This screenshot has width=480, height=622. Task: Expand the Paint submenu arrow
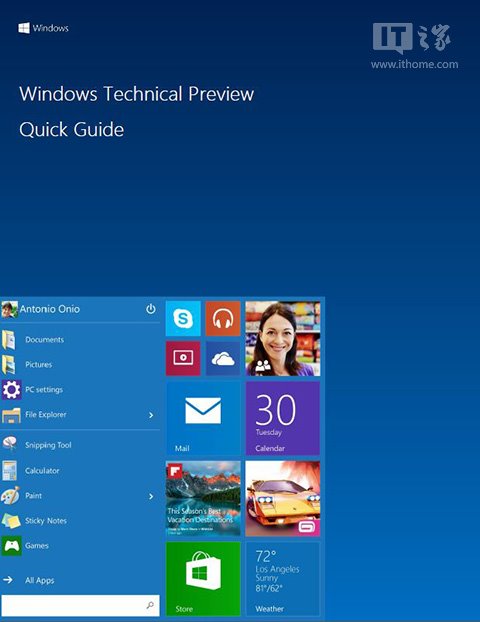pos(151,496)
